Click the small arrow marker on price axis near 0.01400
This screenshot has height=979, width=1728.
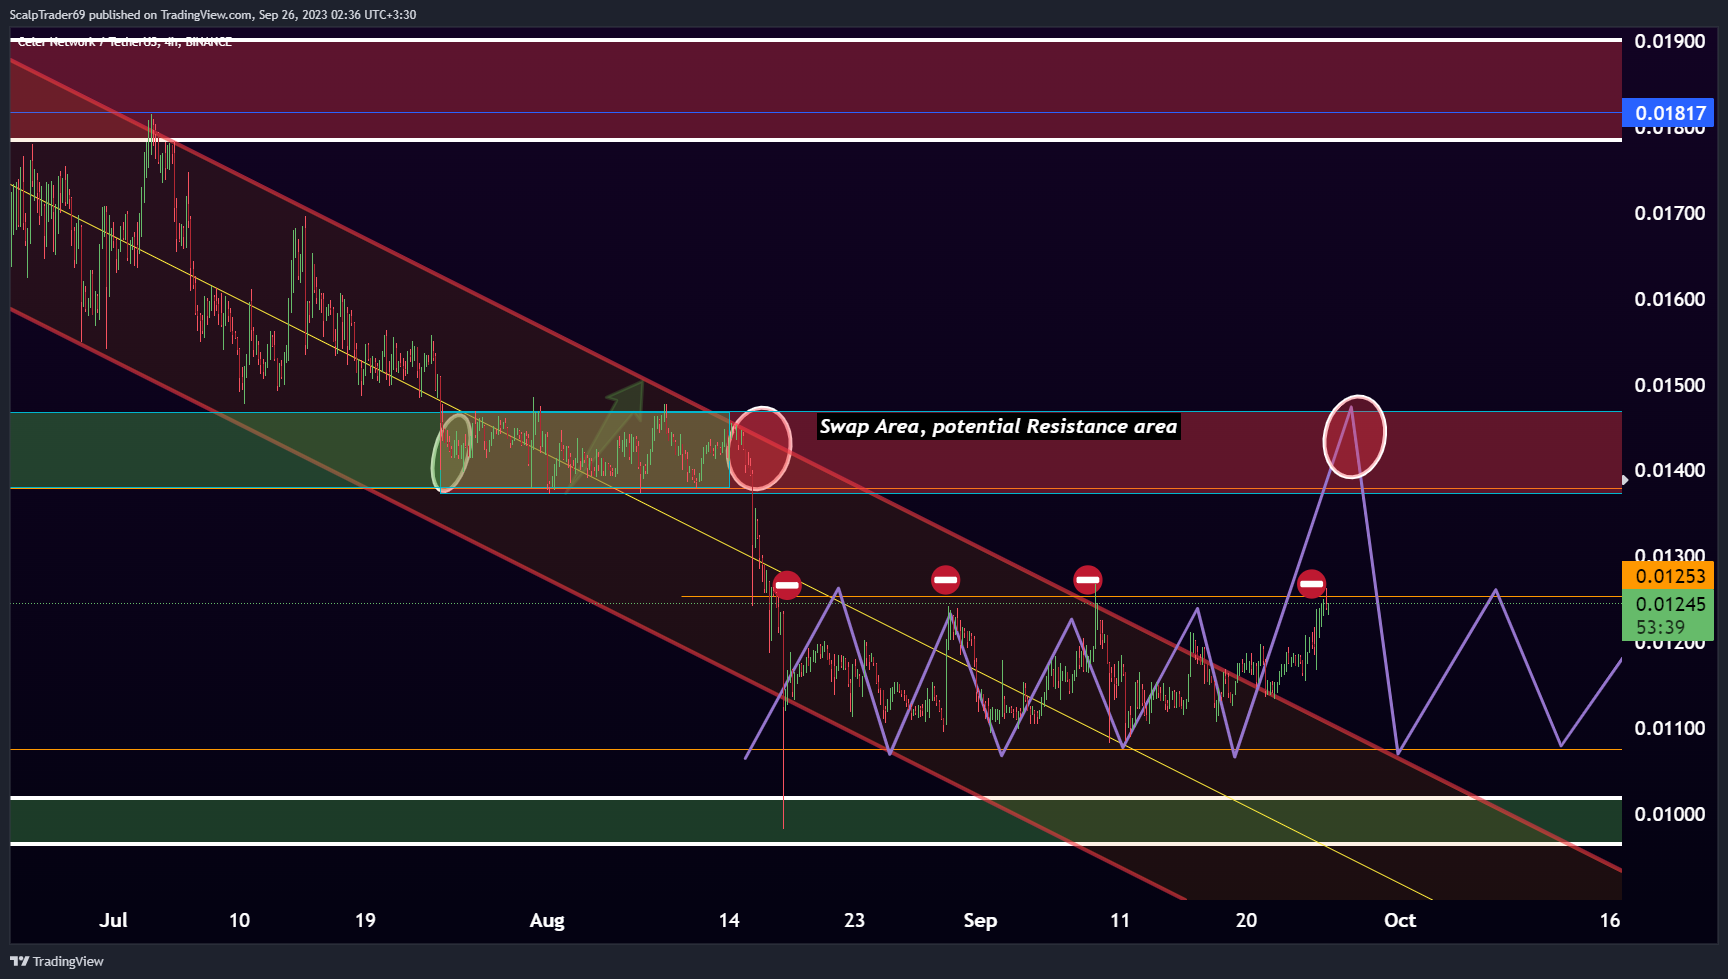1625,480
